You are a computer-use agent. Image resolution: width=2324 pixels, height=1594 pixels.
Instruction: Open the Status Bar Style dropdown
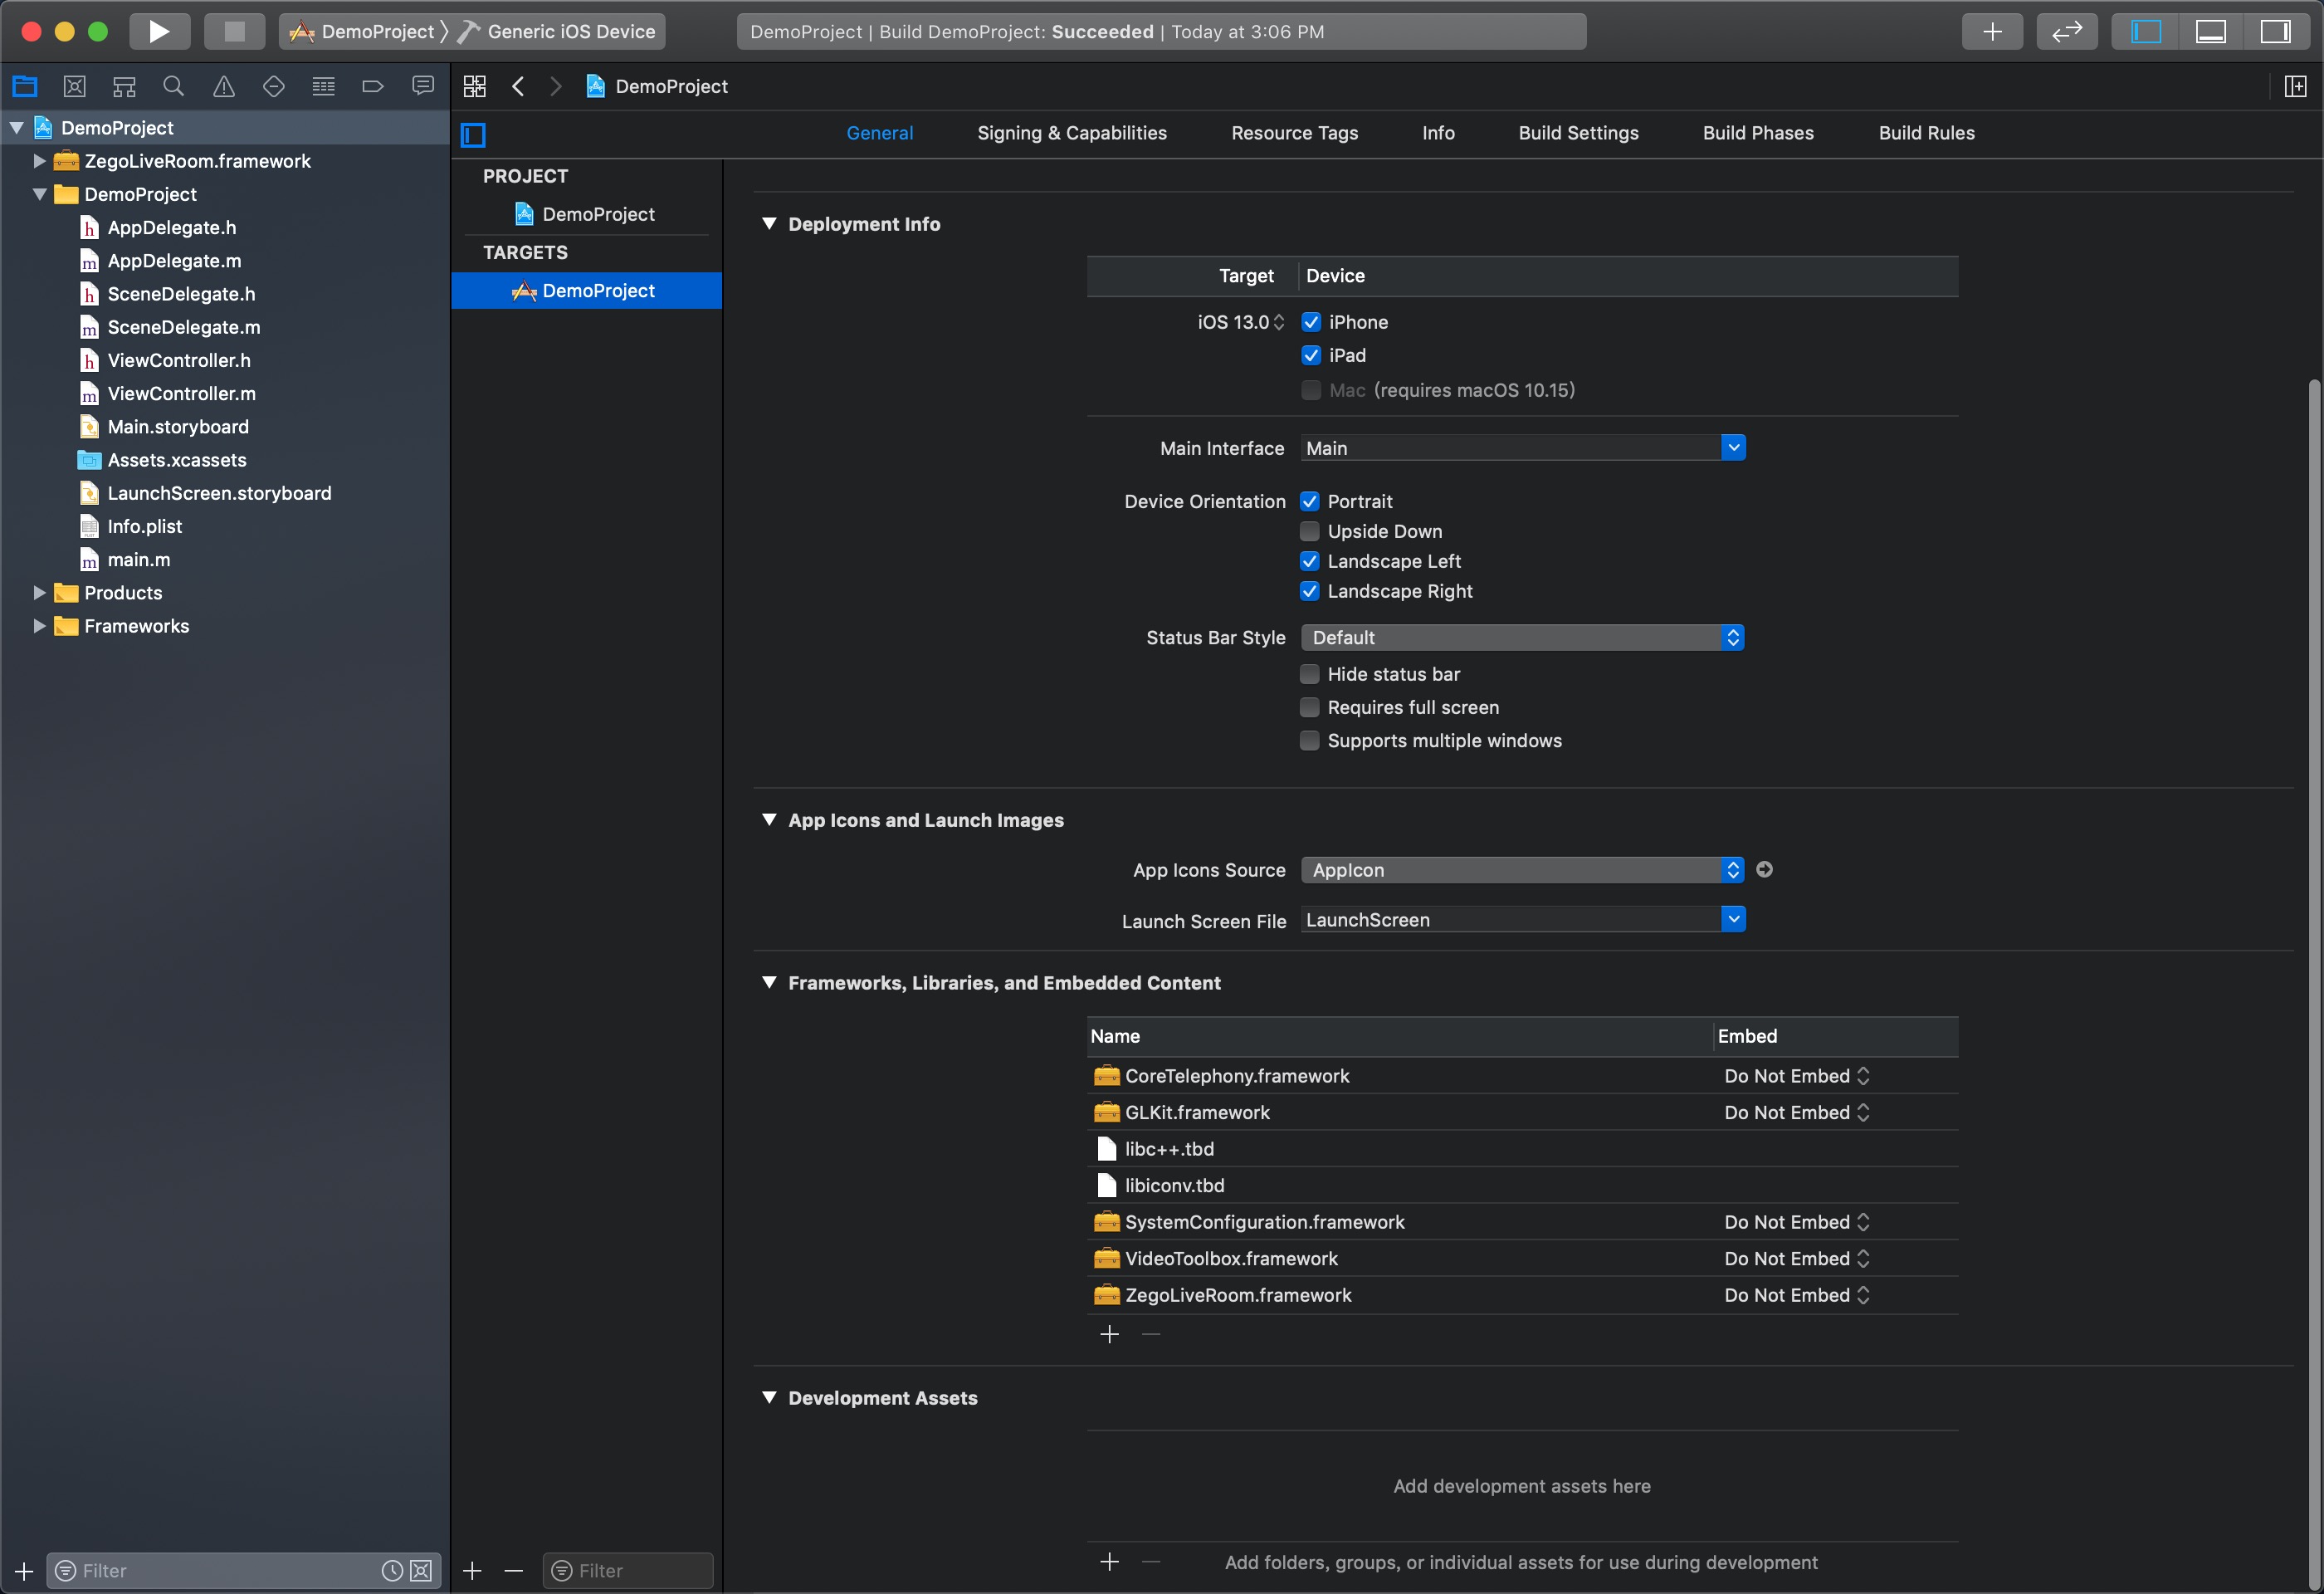click(x=1522, y=637)
